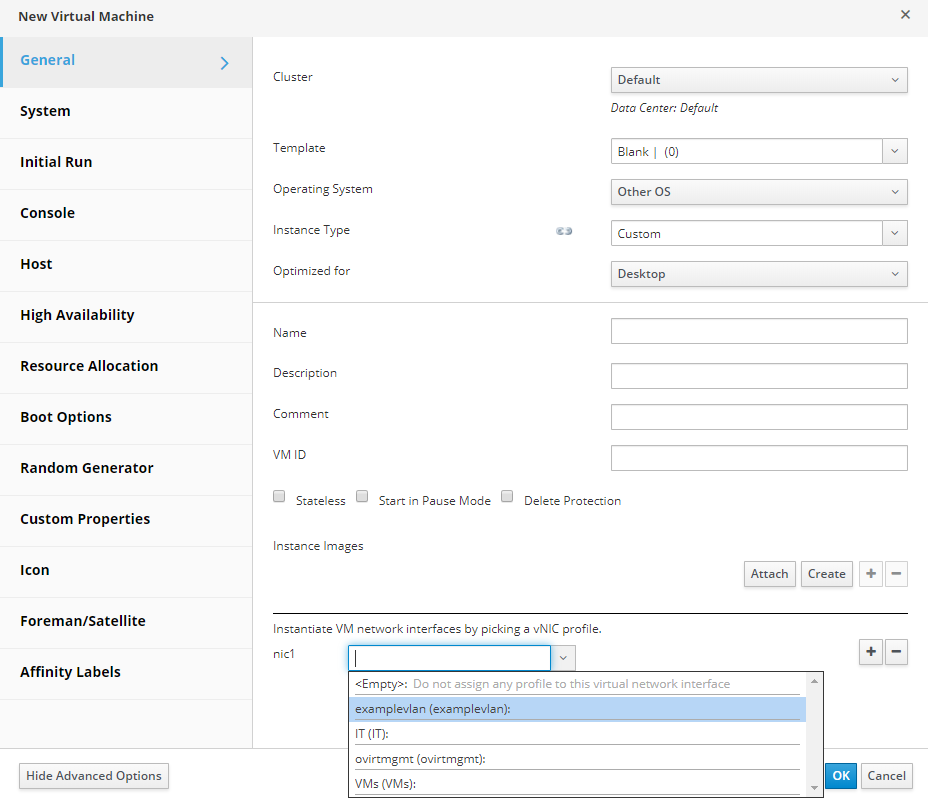Screen dimensions: 928x803
Task: Open the Cluster dropdown
Action: coord(758,80)
